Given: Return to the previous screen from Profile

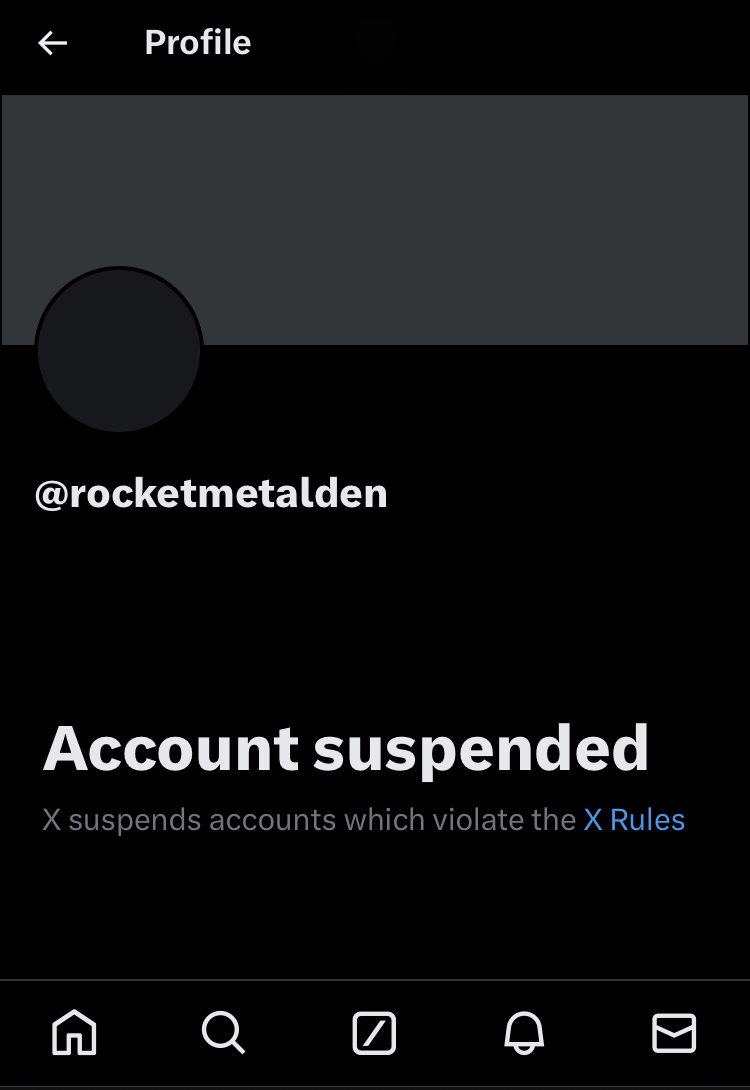Looking at the screenshot, I should [x=52, y=42].
